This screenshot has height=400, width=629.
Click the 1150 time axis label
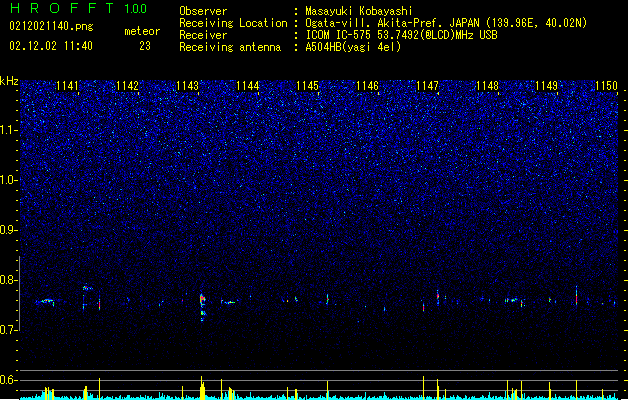606,86
